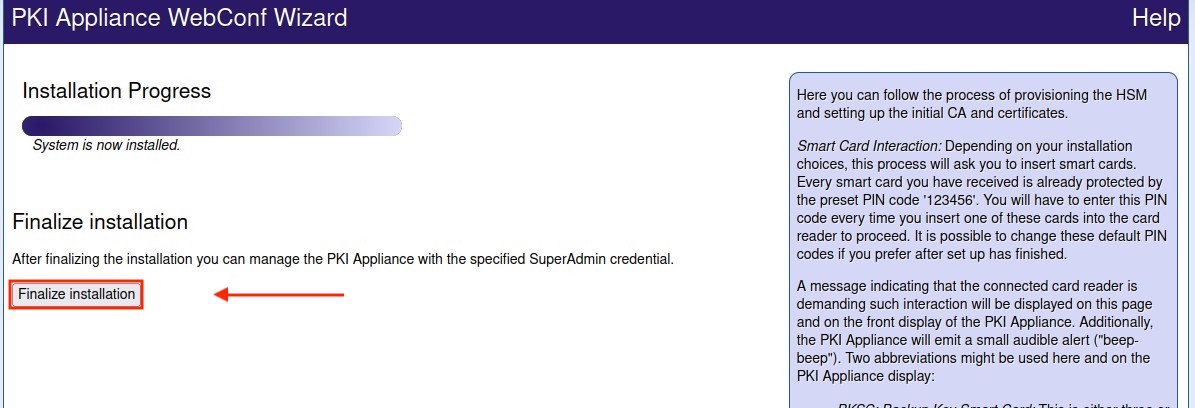Click the PKI Appliance WebConf Wizard title

[180, 17]
